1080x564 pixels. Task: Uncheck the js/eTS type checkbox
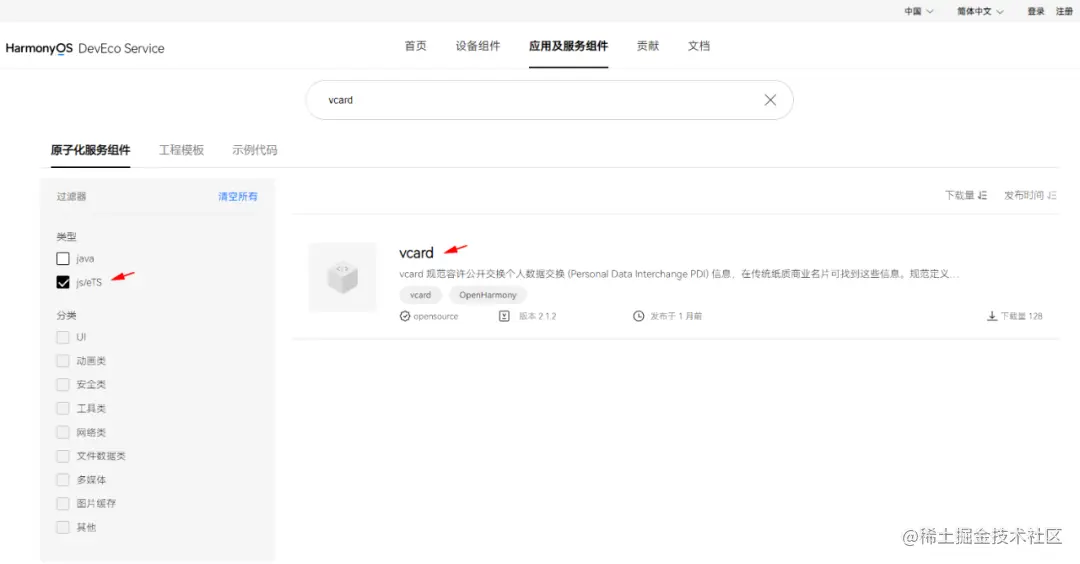63,282
